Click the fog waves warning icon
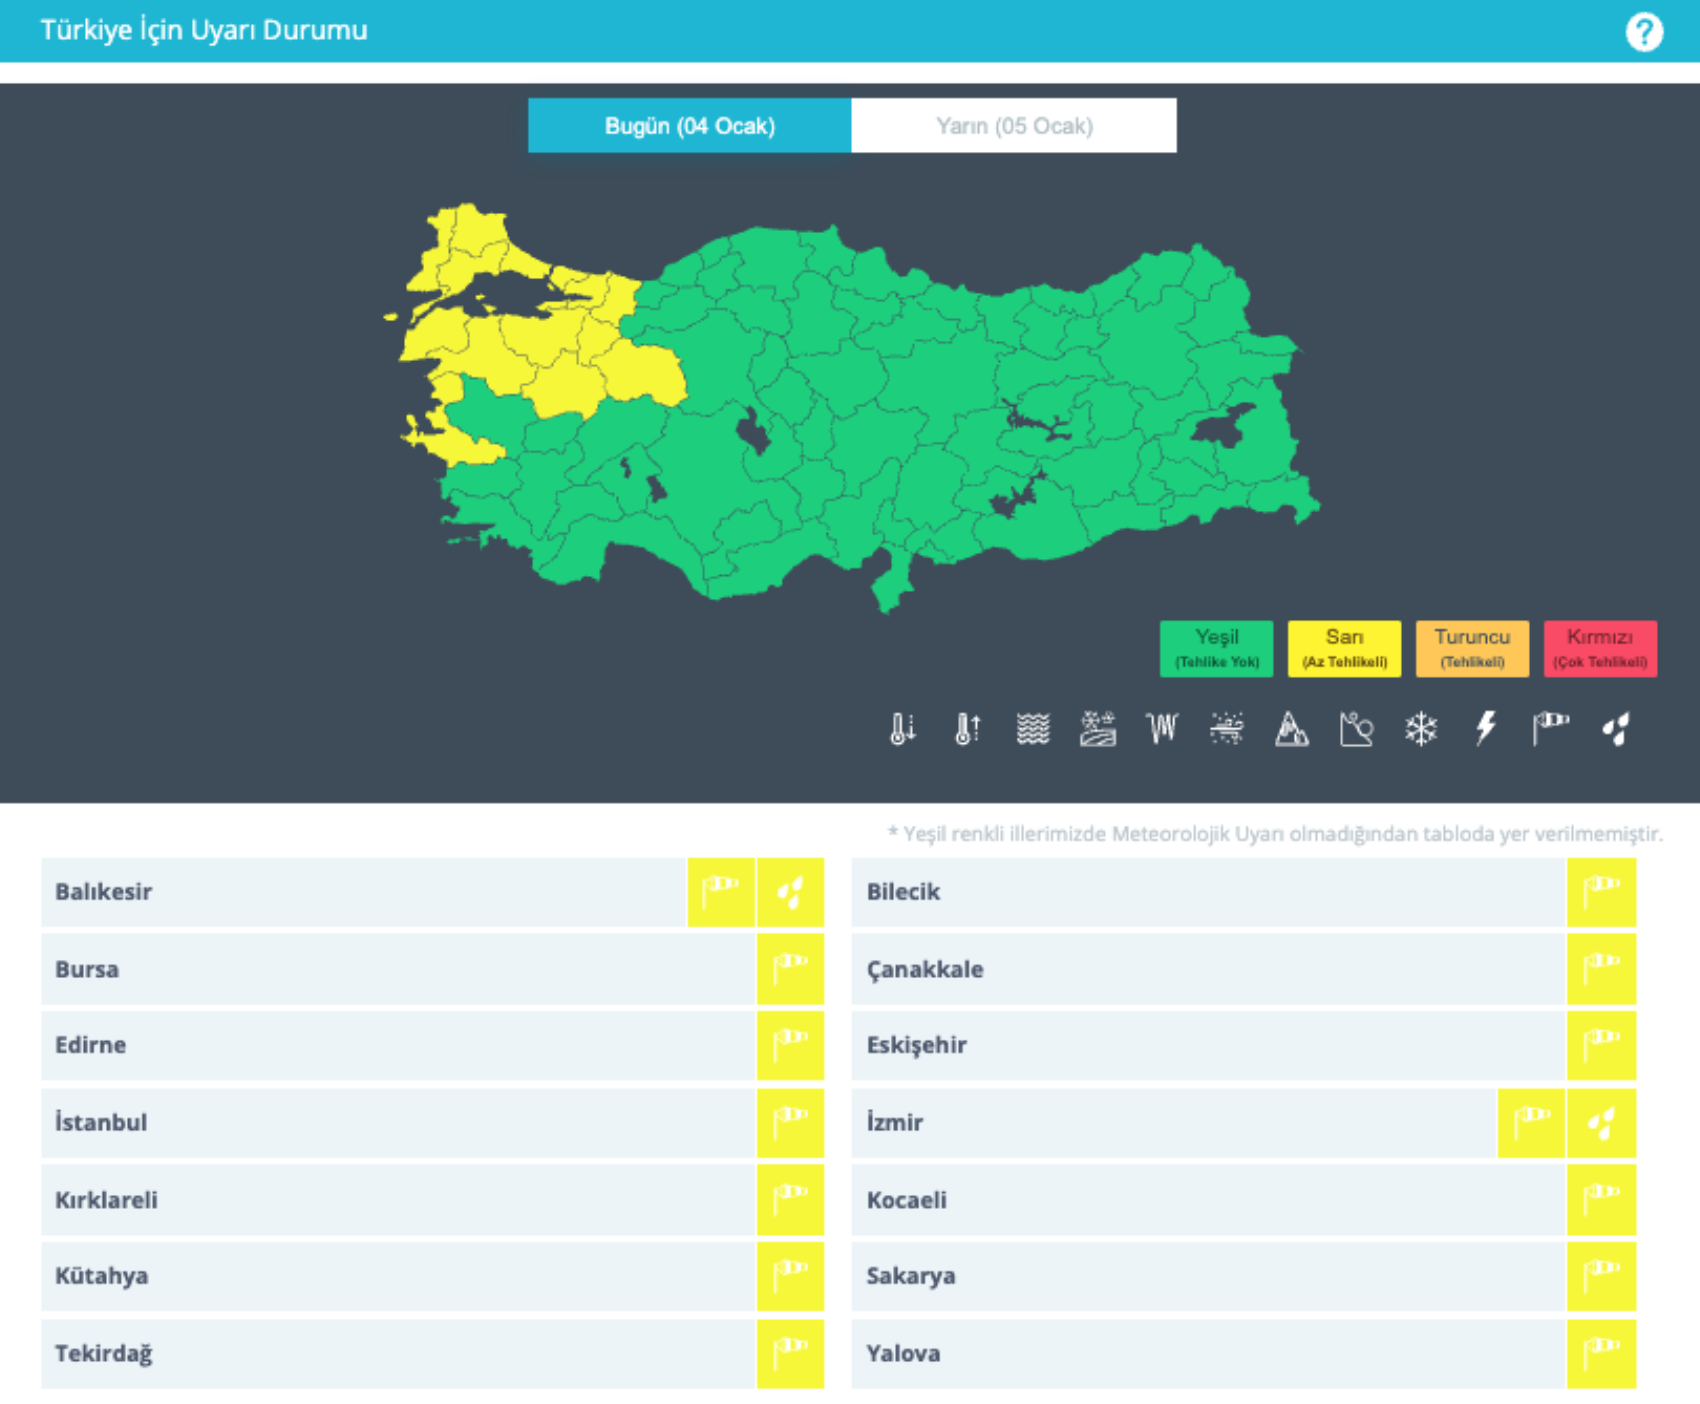 1033,729
